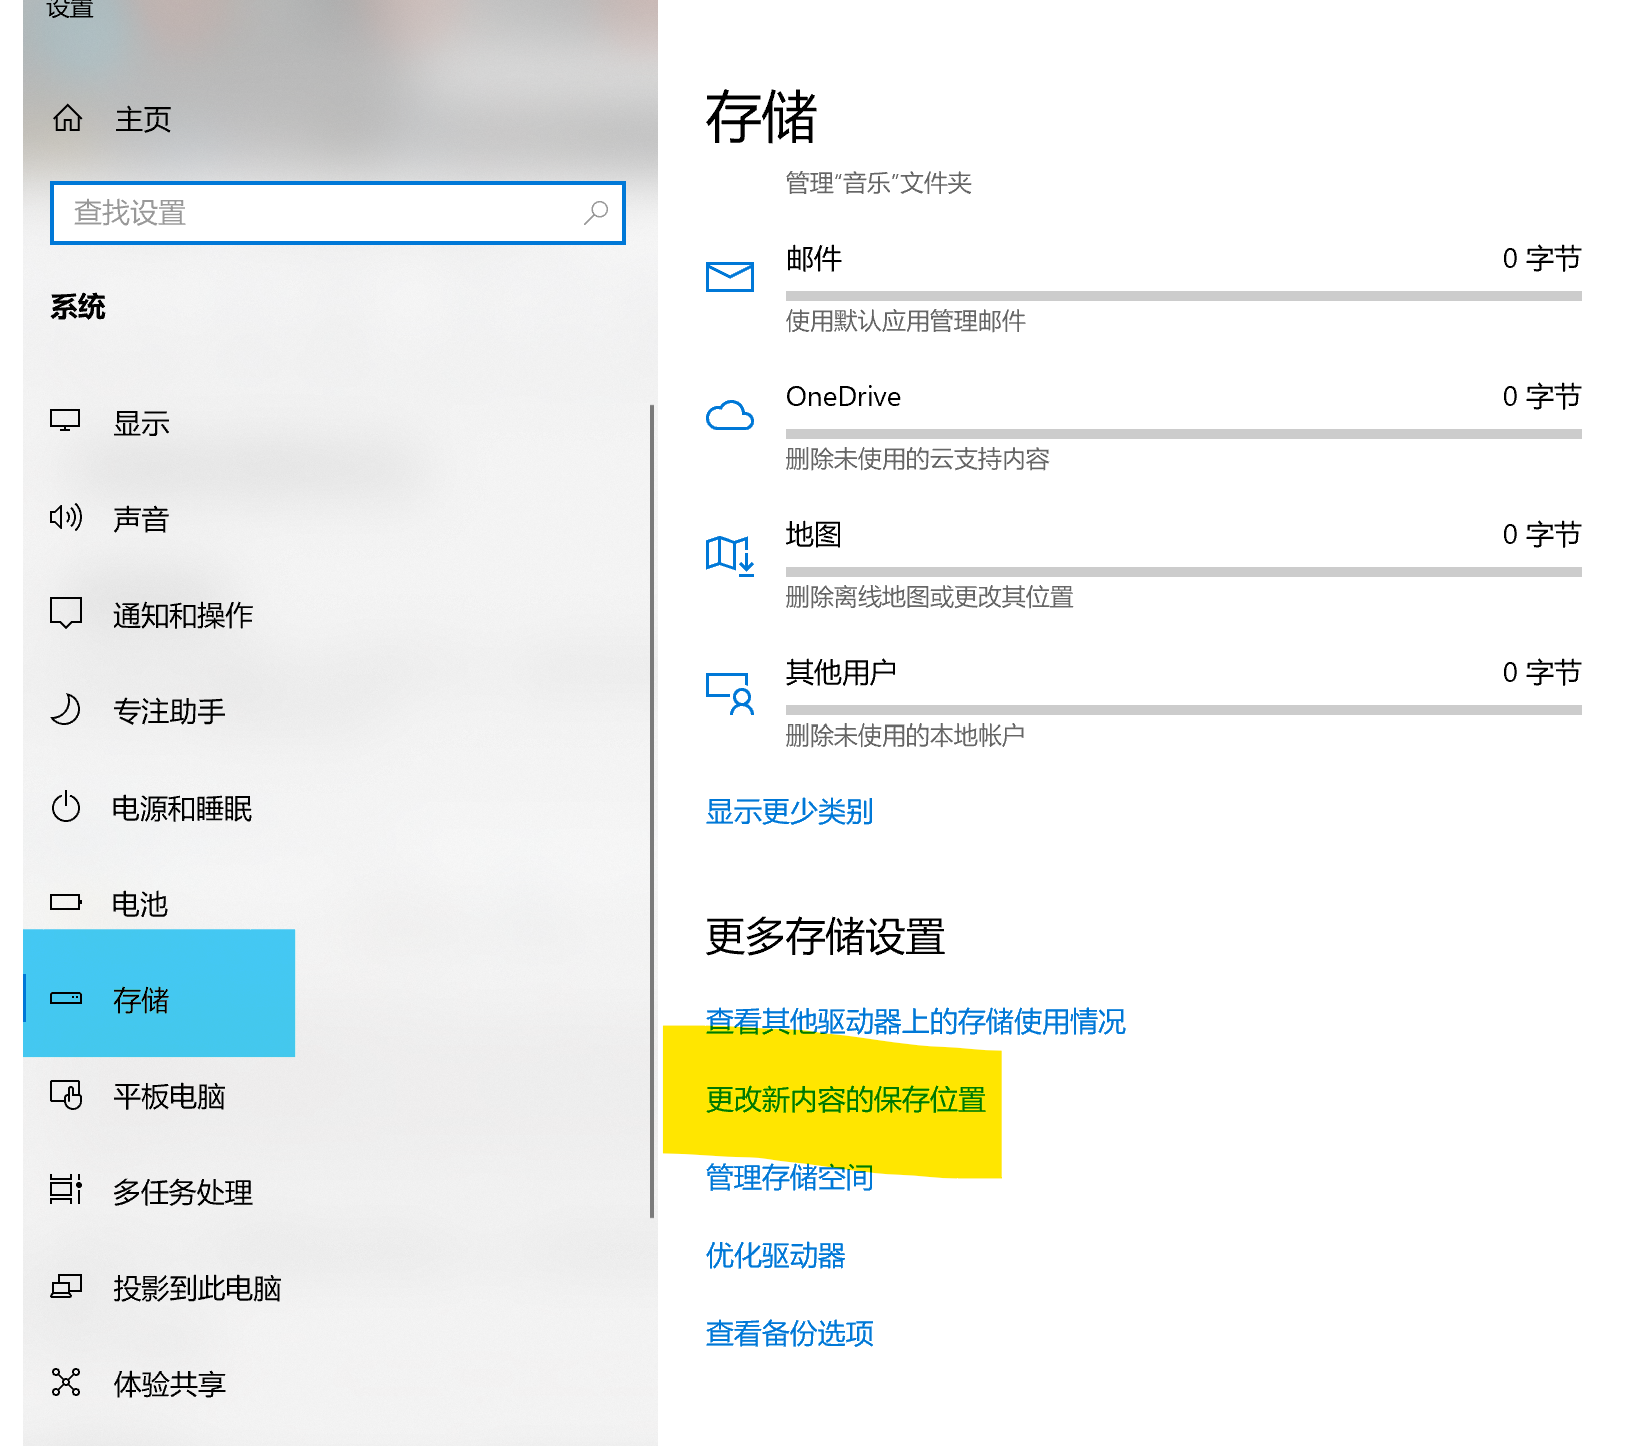
Task: Click the 地图 usage bar
Action: (x=1184, y=572)
